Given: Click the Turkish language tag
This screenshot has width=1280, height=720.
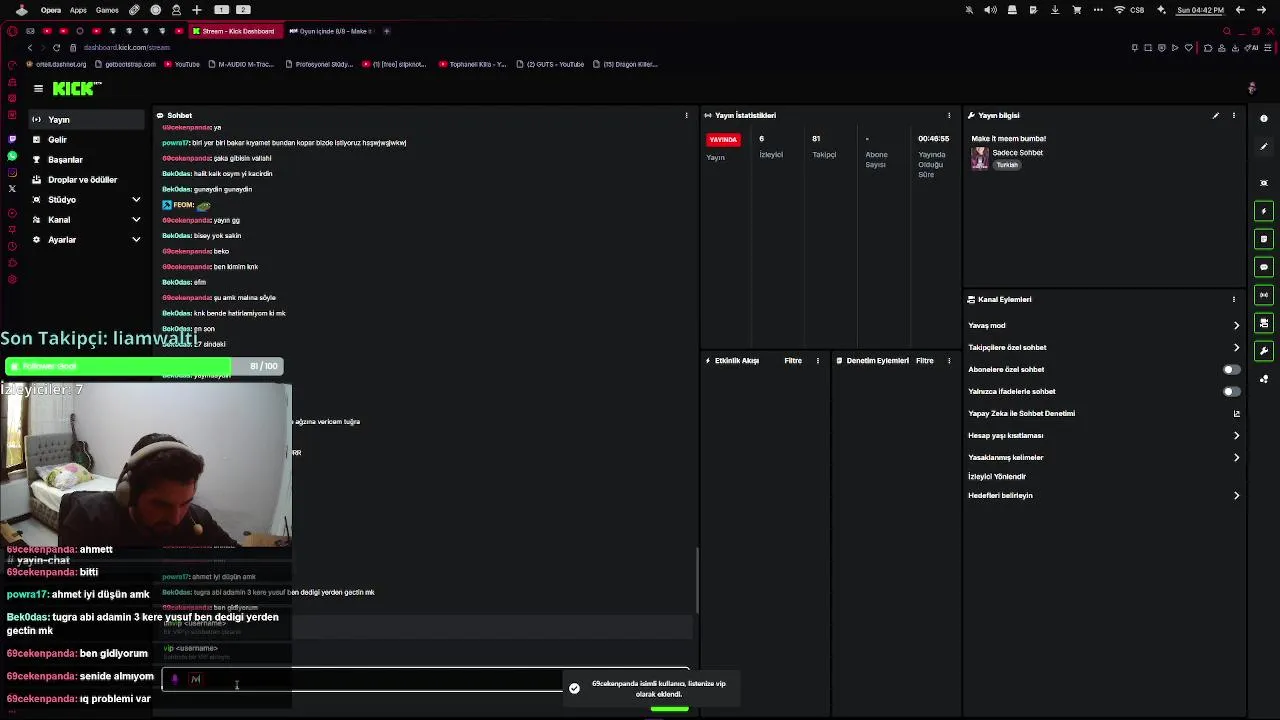Looking at the screenshot, I should (1007, 165).
